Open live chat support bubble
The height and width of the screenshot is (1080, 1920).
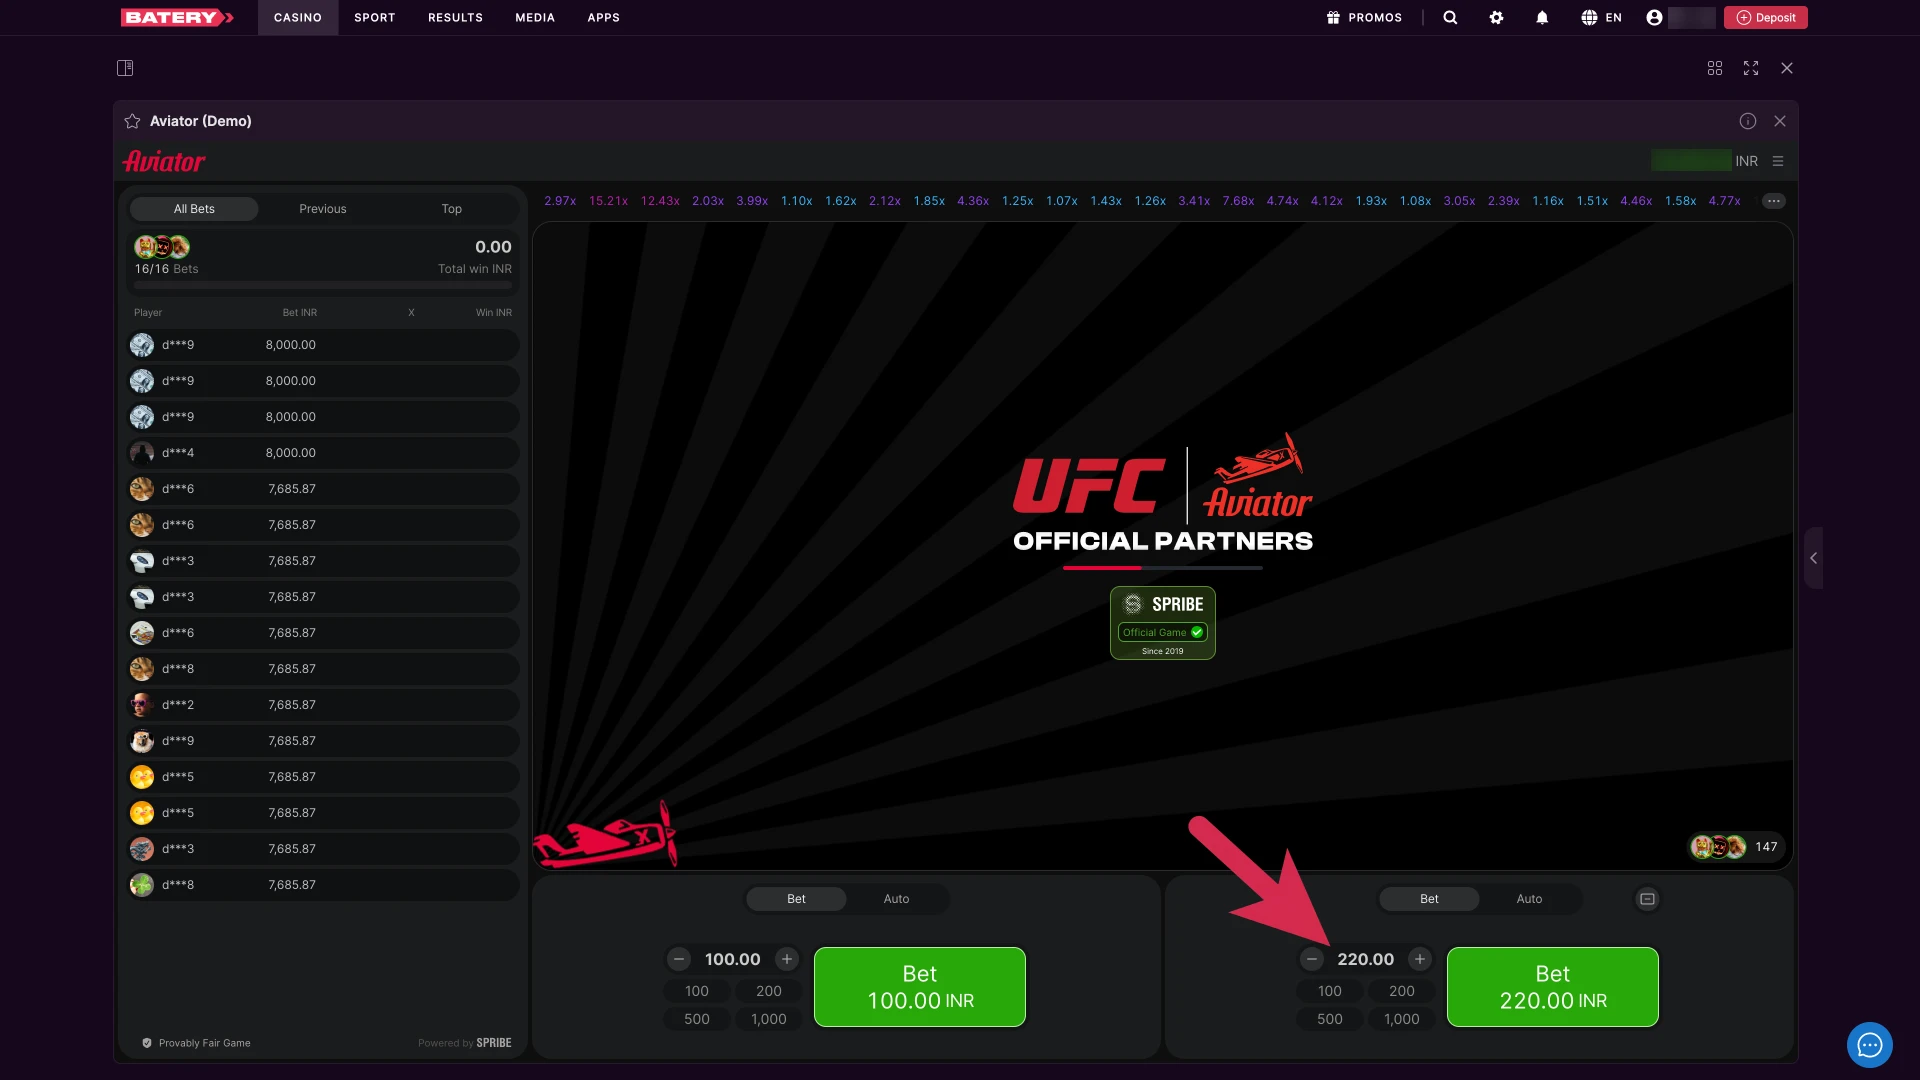1870,1045
